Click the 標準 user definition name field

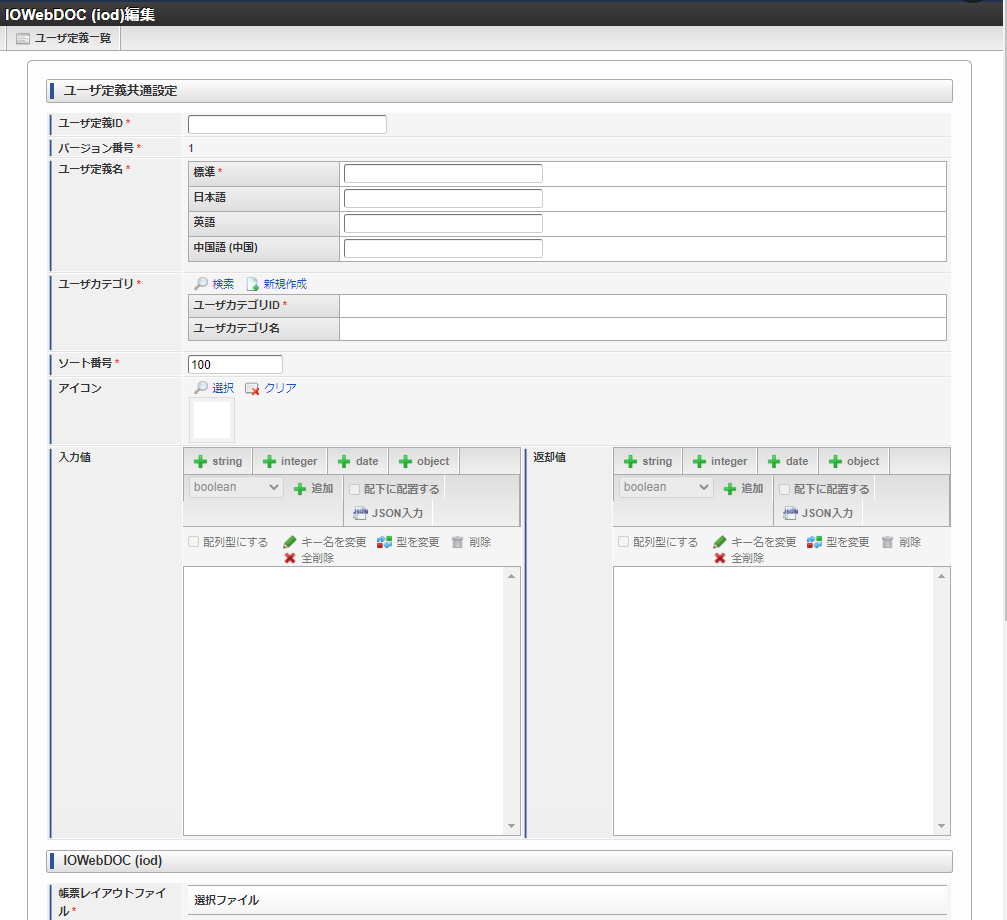pyautogui.click(x=443, y=173)
